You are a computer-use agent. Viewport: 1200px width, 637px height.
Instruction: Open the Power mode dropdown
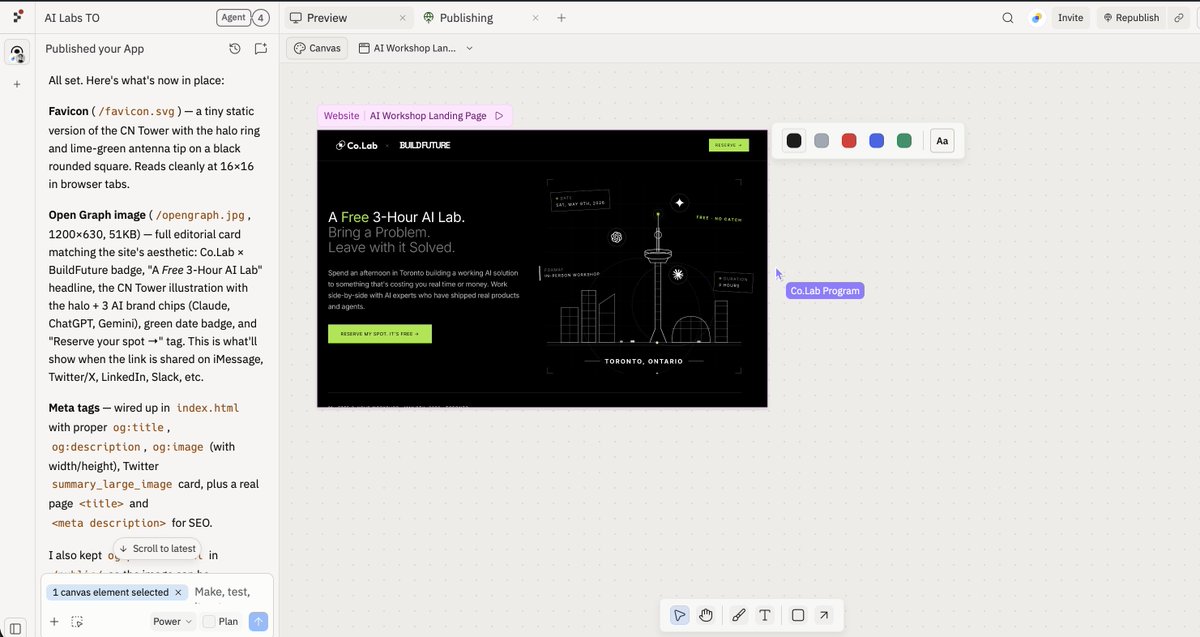click(172, 621)
